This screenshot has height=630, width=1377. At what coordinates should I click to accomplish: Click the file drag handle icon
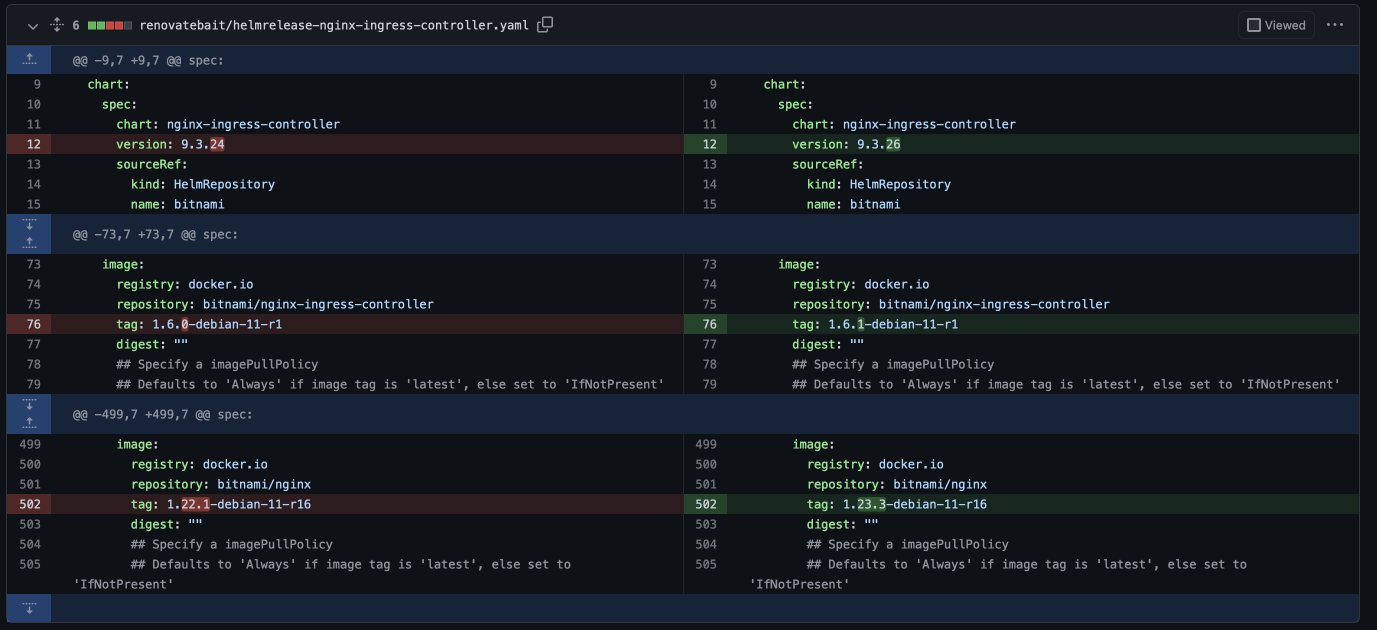click(55, 24)
